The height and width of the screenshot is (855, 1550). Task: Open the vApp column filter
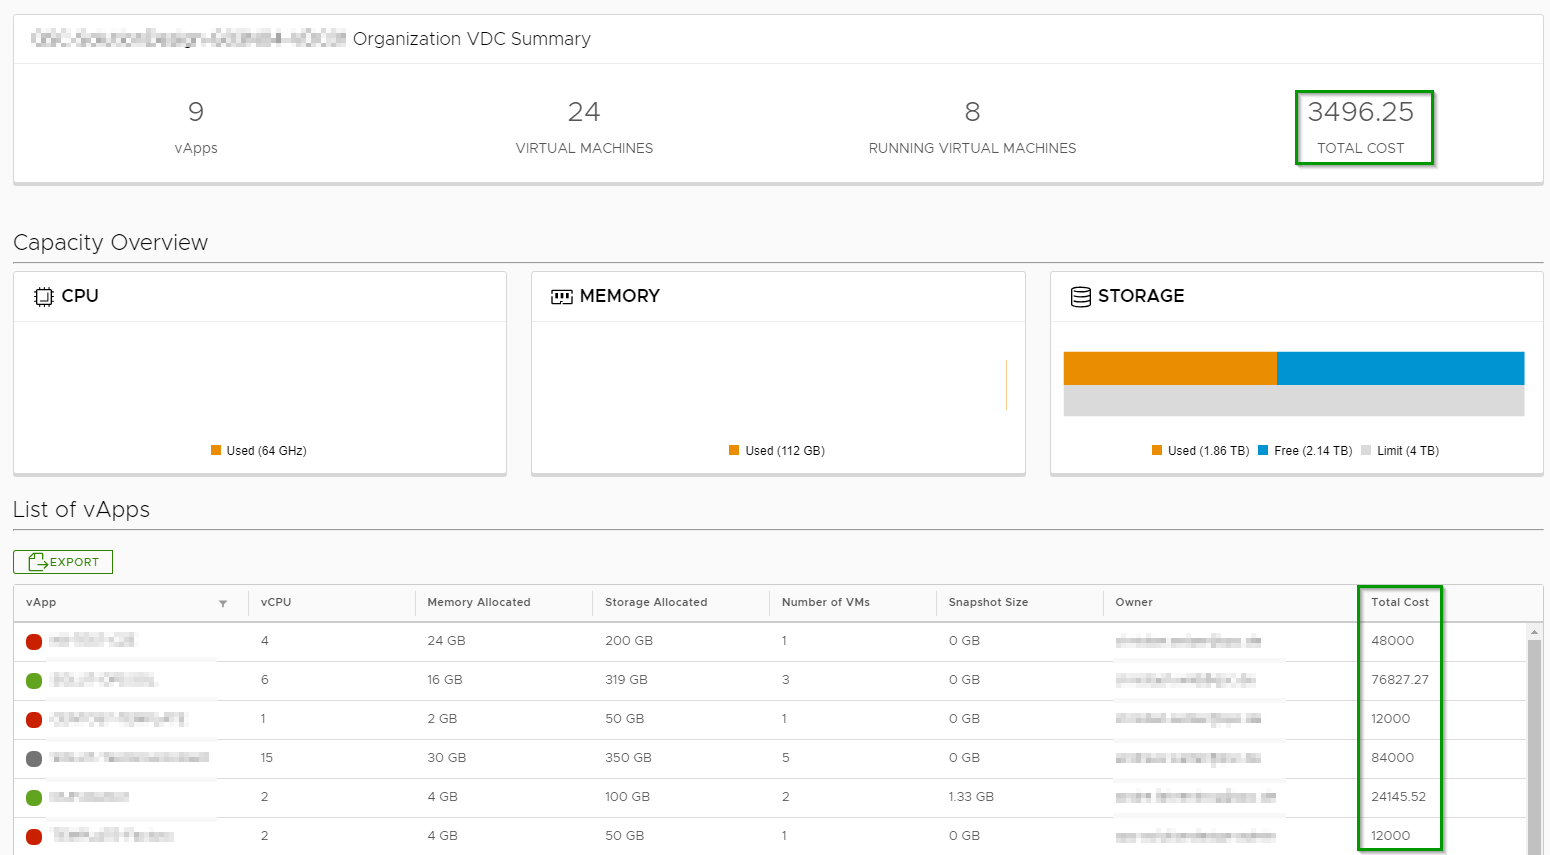(223, 603)
